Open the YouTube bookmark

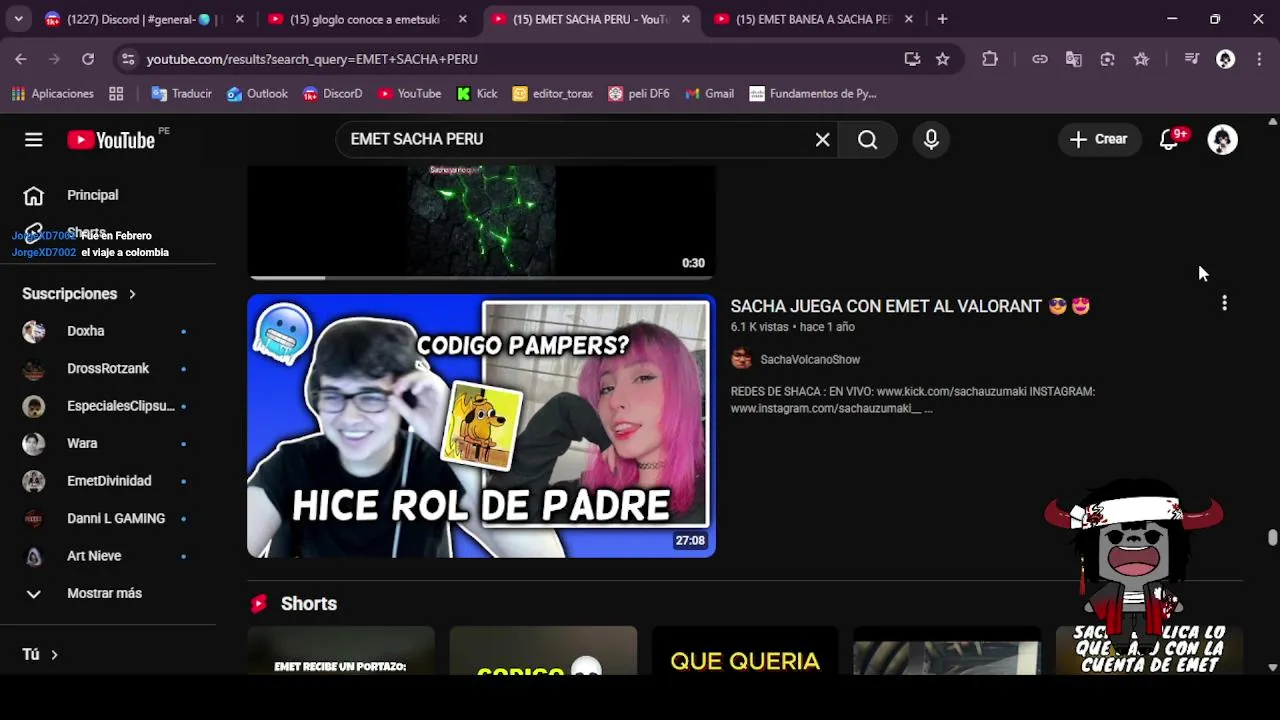click(x=409, y=94)
